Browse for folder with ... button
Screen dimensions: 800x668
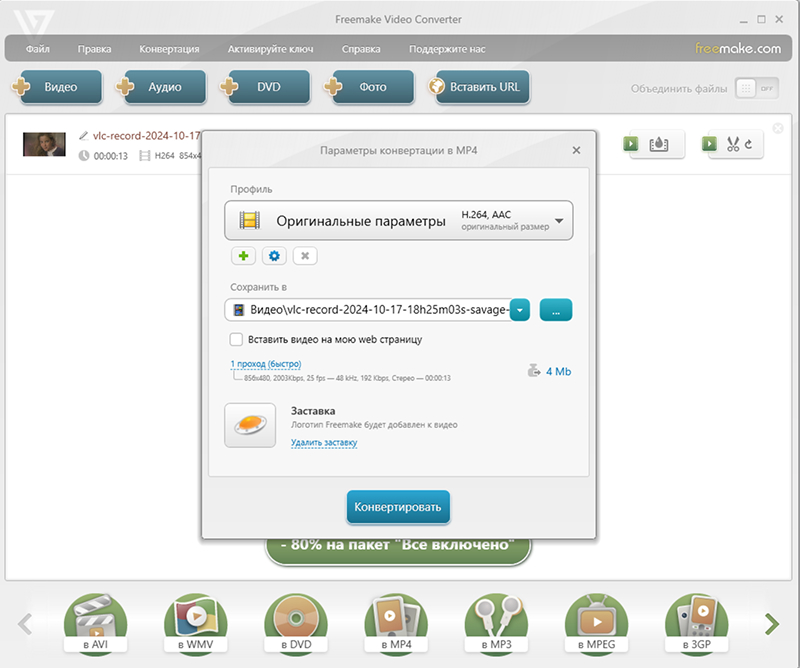556,310
